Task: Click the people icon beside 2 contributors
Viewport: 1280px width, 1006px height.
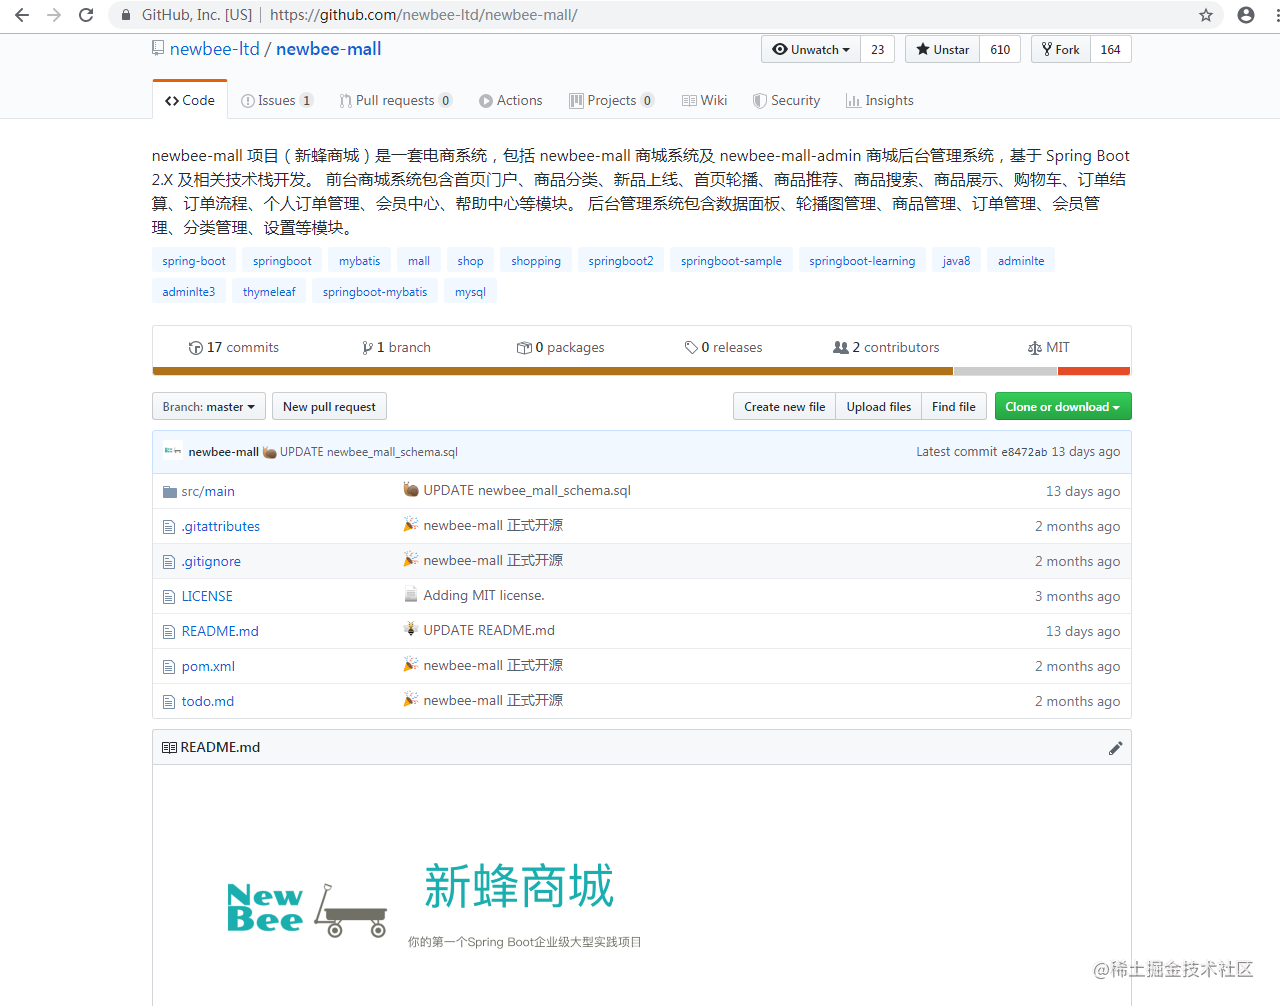Action: [x=841, y=348]
